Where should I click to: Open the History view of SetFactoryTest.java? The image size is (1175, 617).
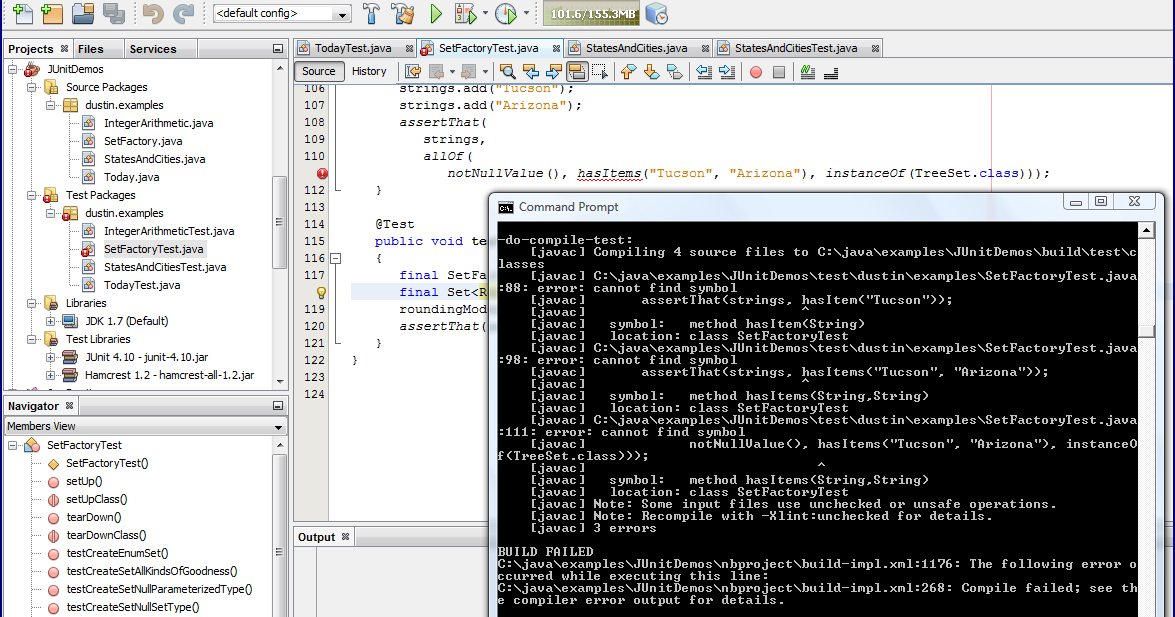(370, 71)
